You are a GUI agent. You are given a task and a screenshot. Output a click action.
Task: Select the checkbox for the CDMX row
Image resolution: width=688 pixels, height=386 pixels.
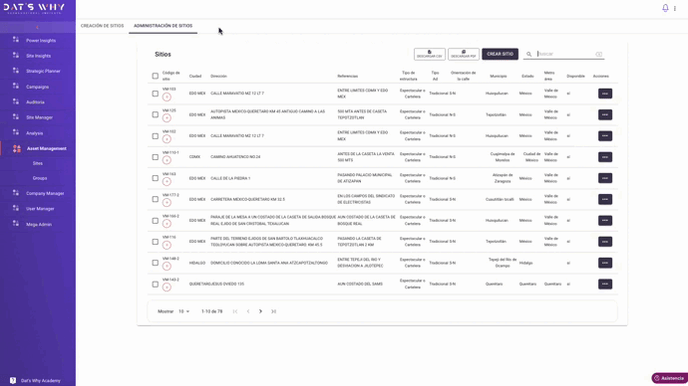(x=155, y=157)
